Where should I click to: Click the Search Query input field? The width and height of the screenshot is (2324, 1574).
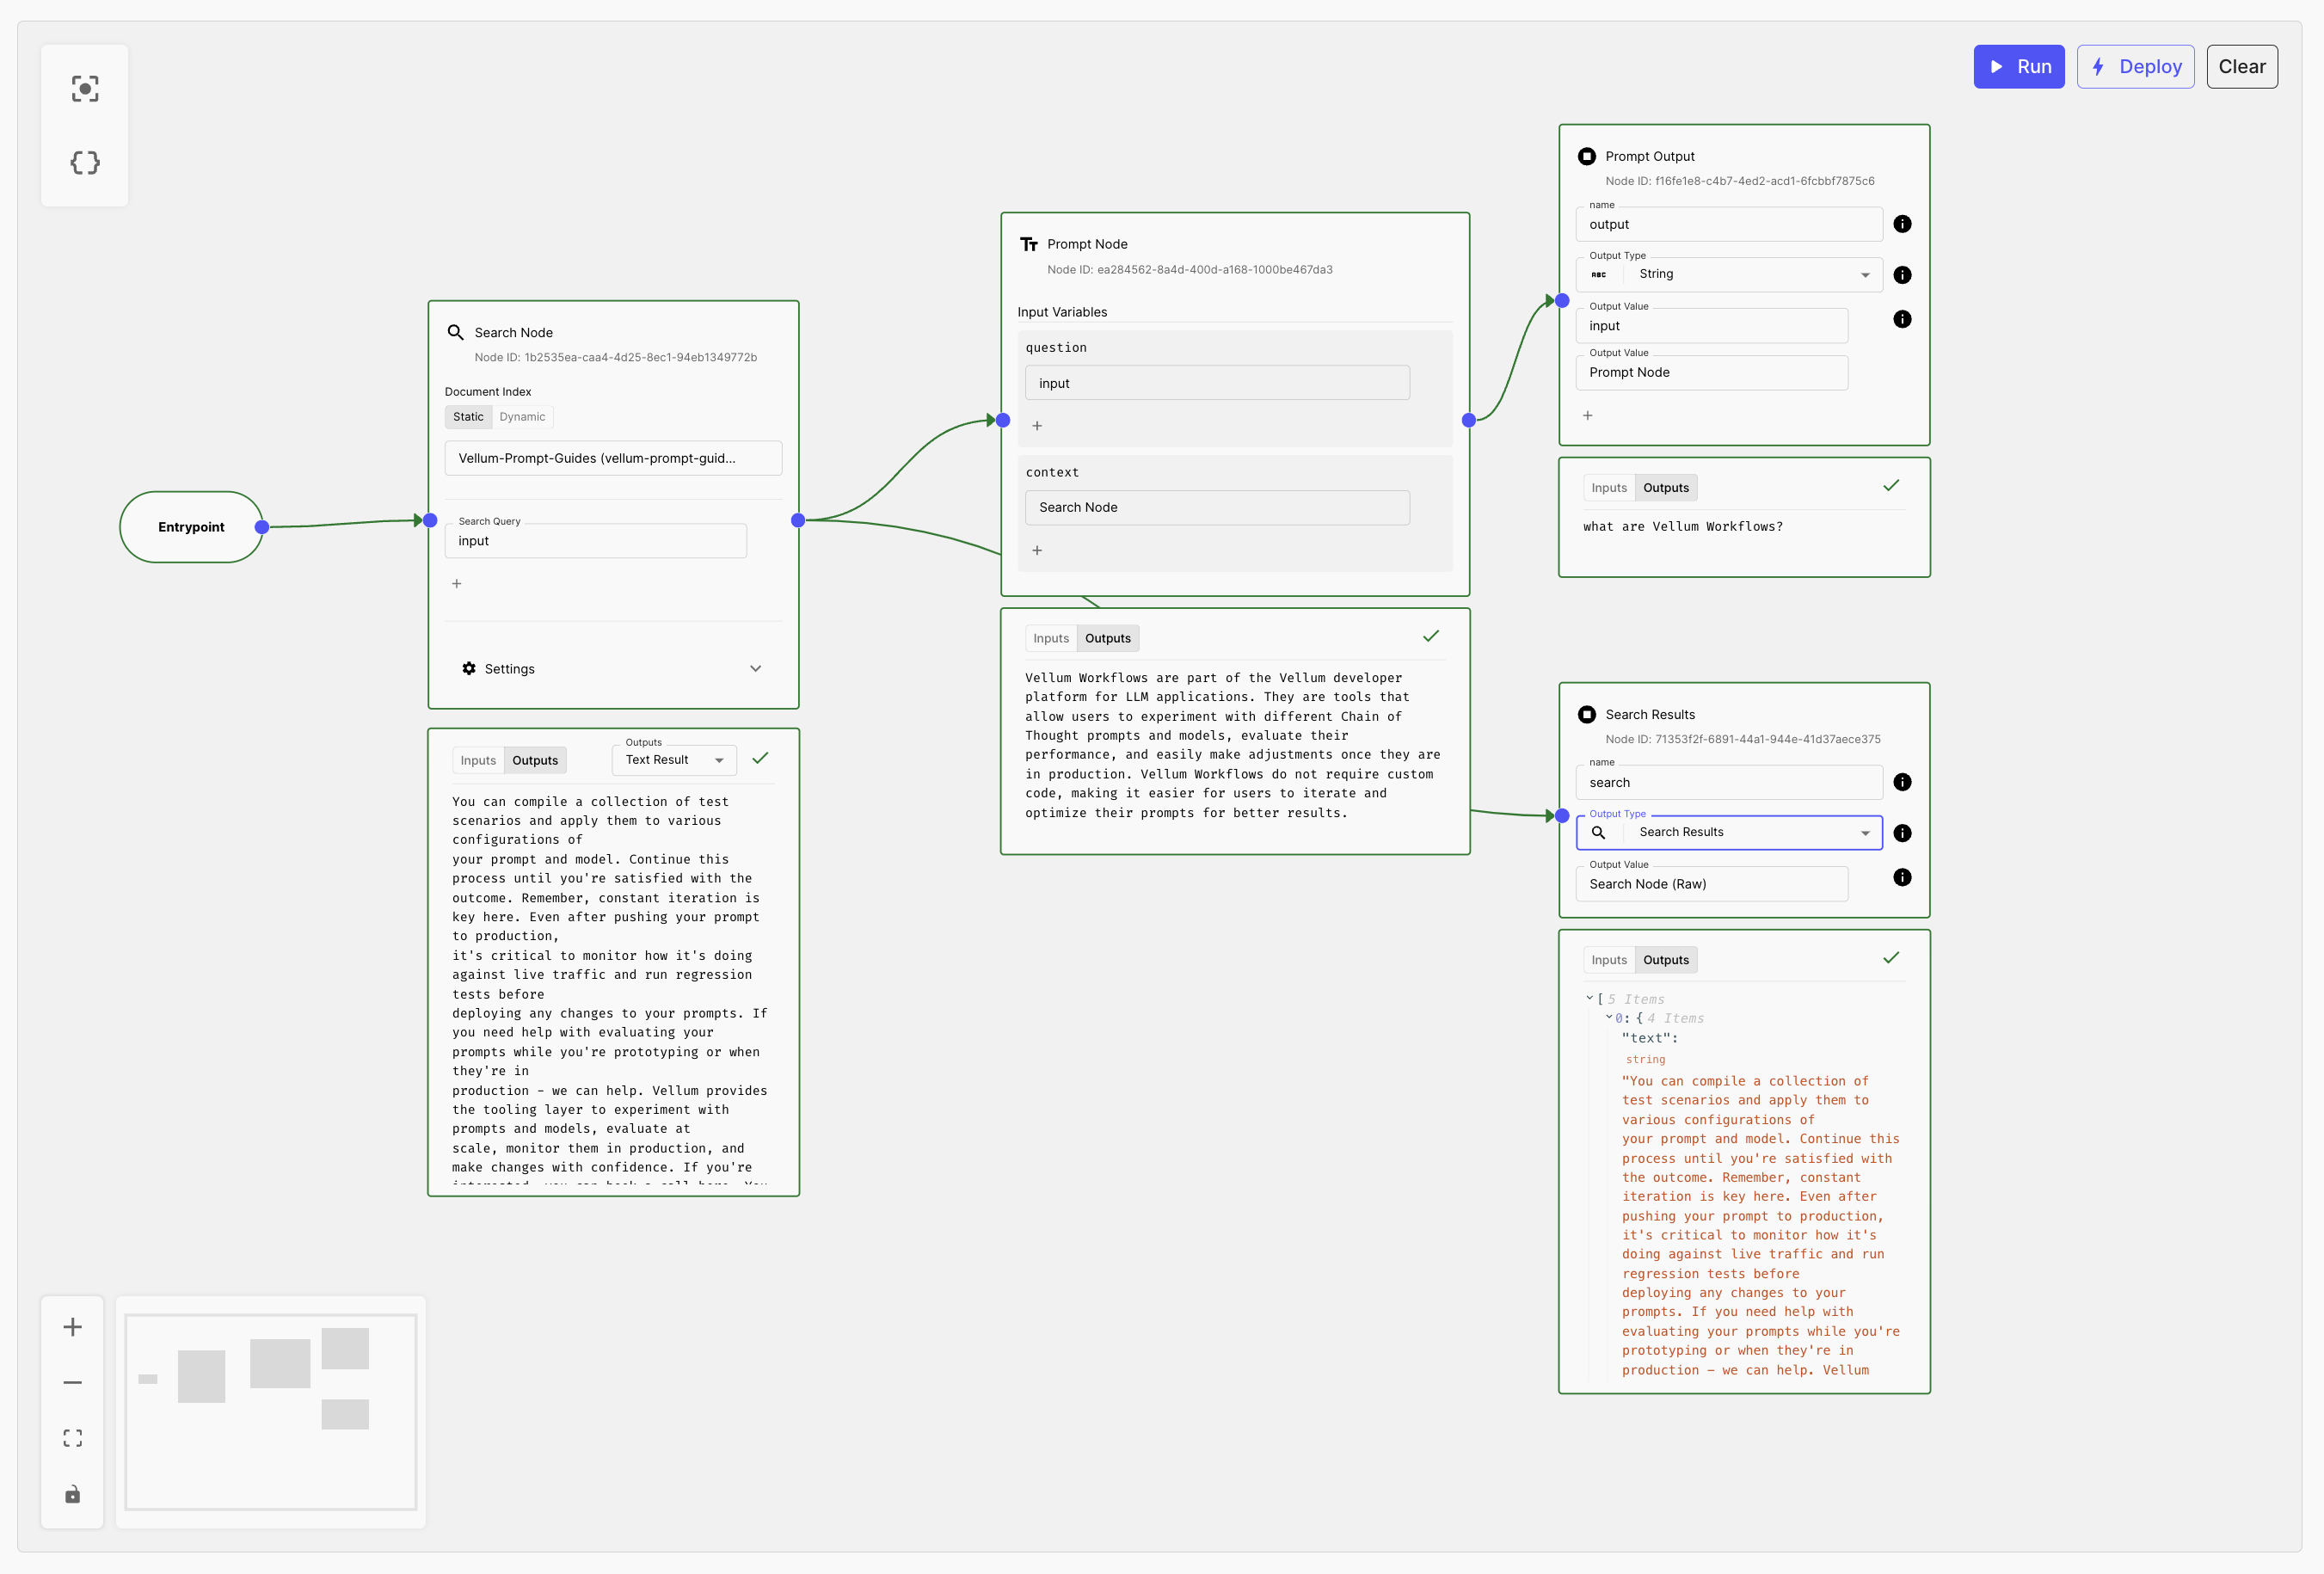pyautogui.click(x=595, y=541)
